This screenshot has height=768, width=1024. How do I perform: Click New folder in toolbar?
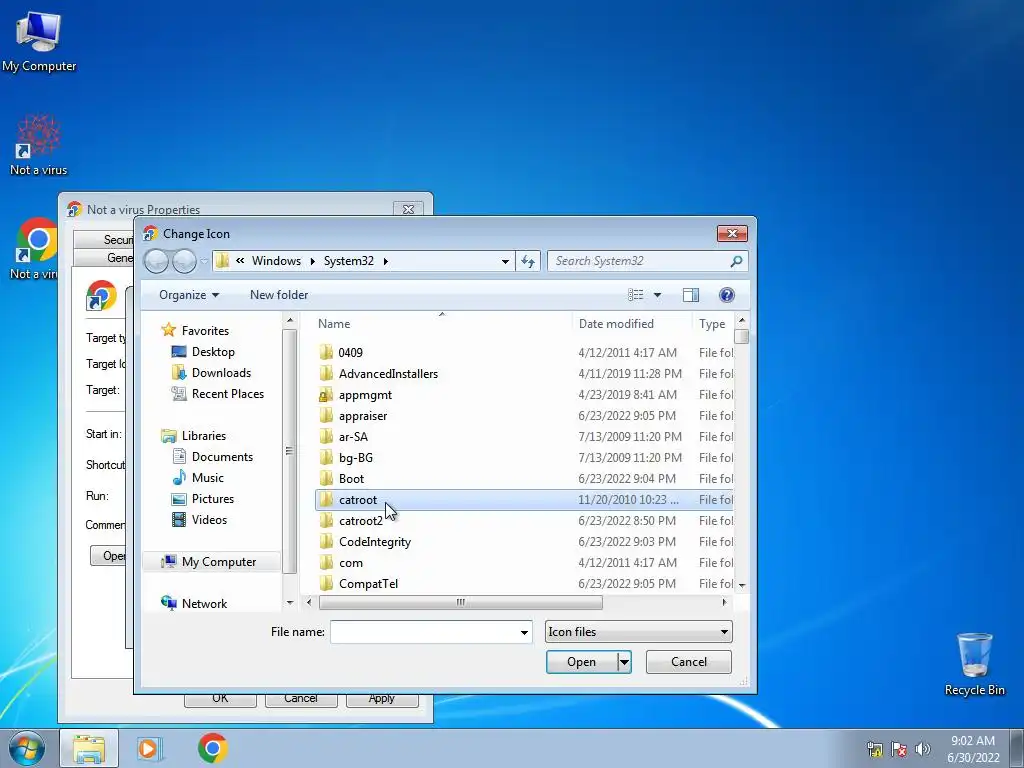(x=279, y=295)
